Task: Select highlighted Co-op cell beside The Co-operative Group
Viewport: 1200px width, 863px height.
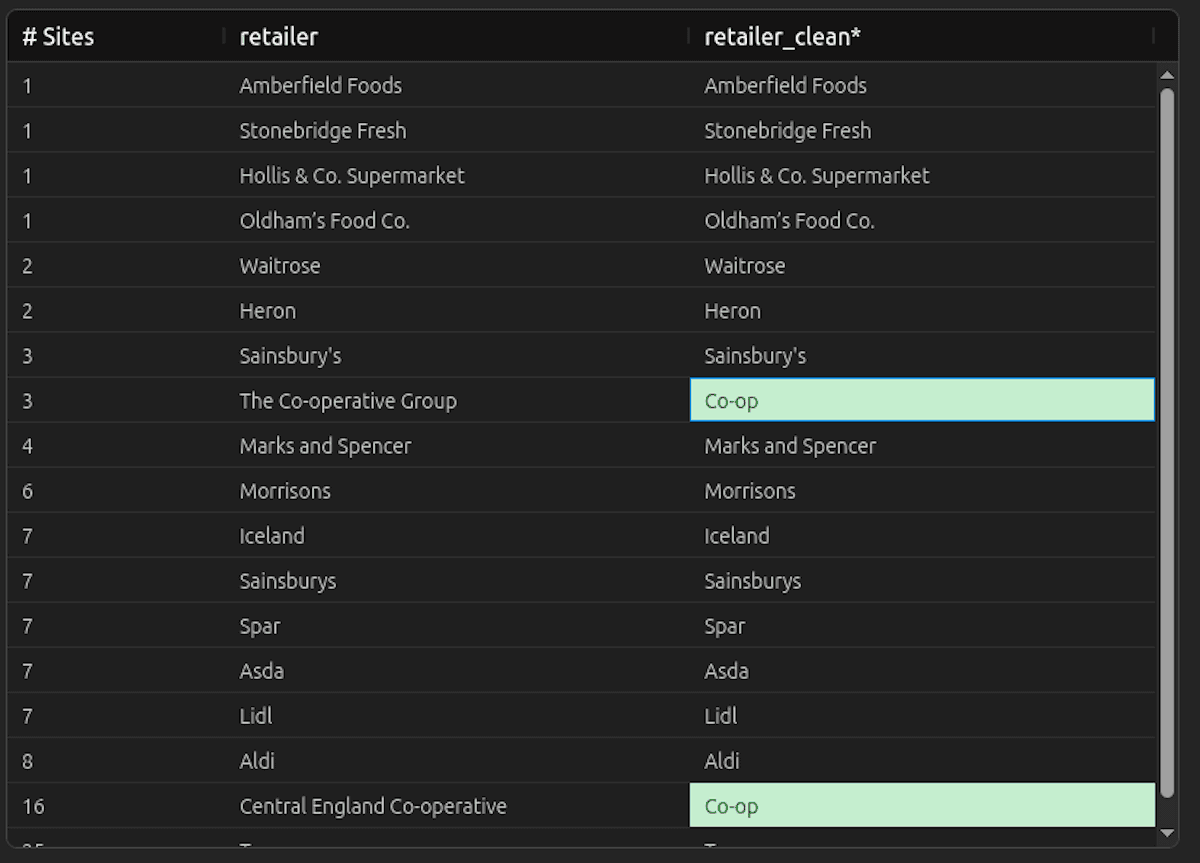Action: (922, 400)
